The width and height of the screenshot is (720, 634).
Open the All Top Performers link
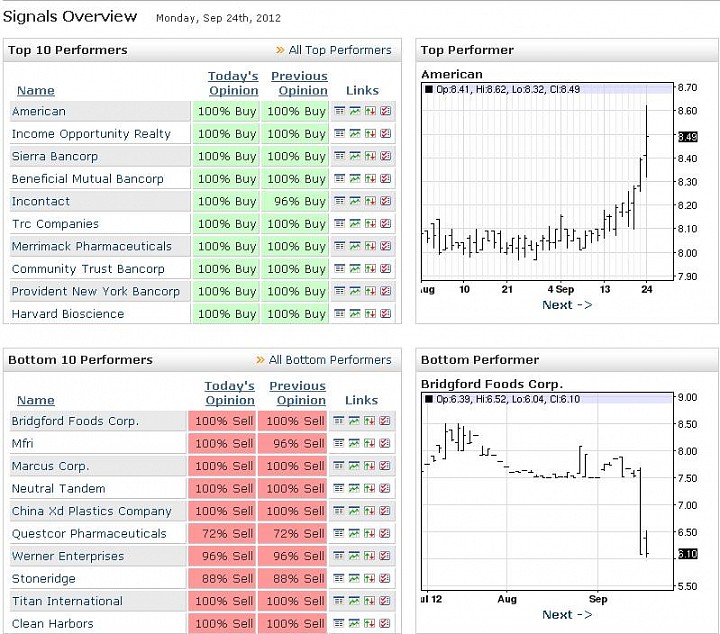pos(340,50)
